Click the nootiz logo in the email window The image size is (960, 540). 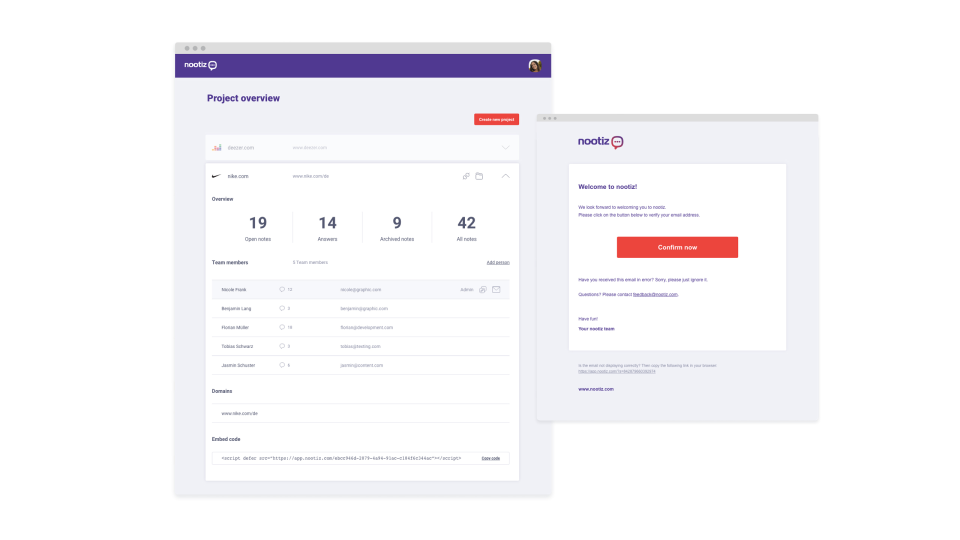[601, 142]
